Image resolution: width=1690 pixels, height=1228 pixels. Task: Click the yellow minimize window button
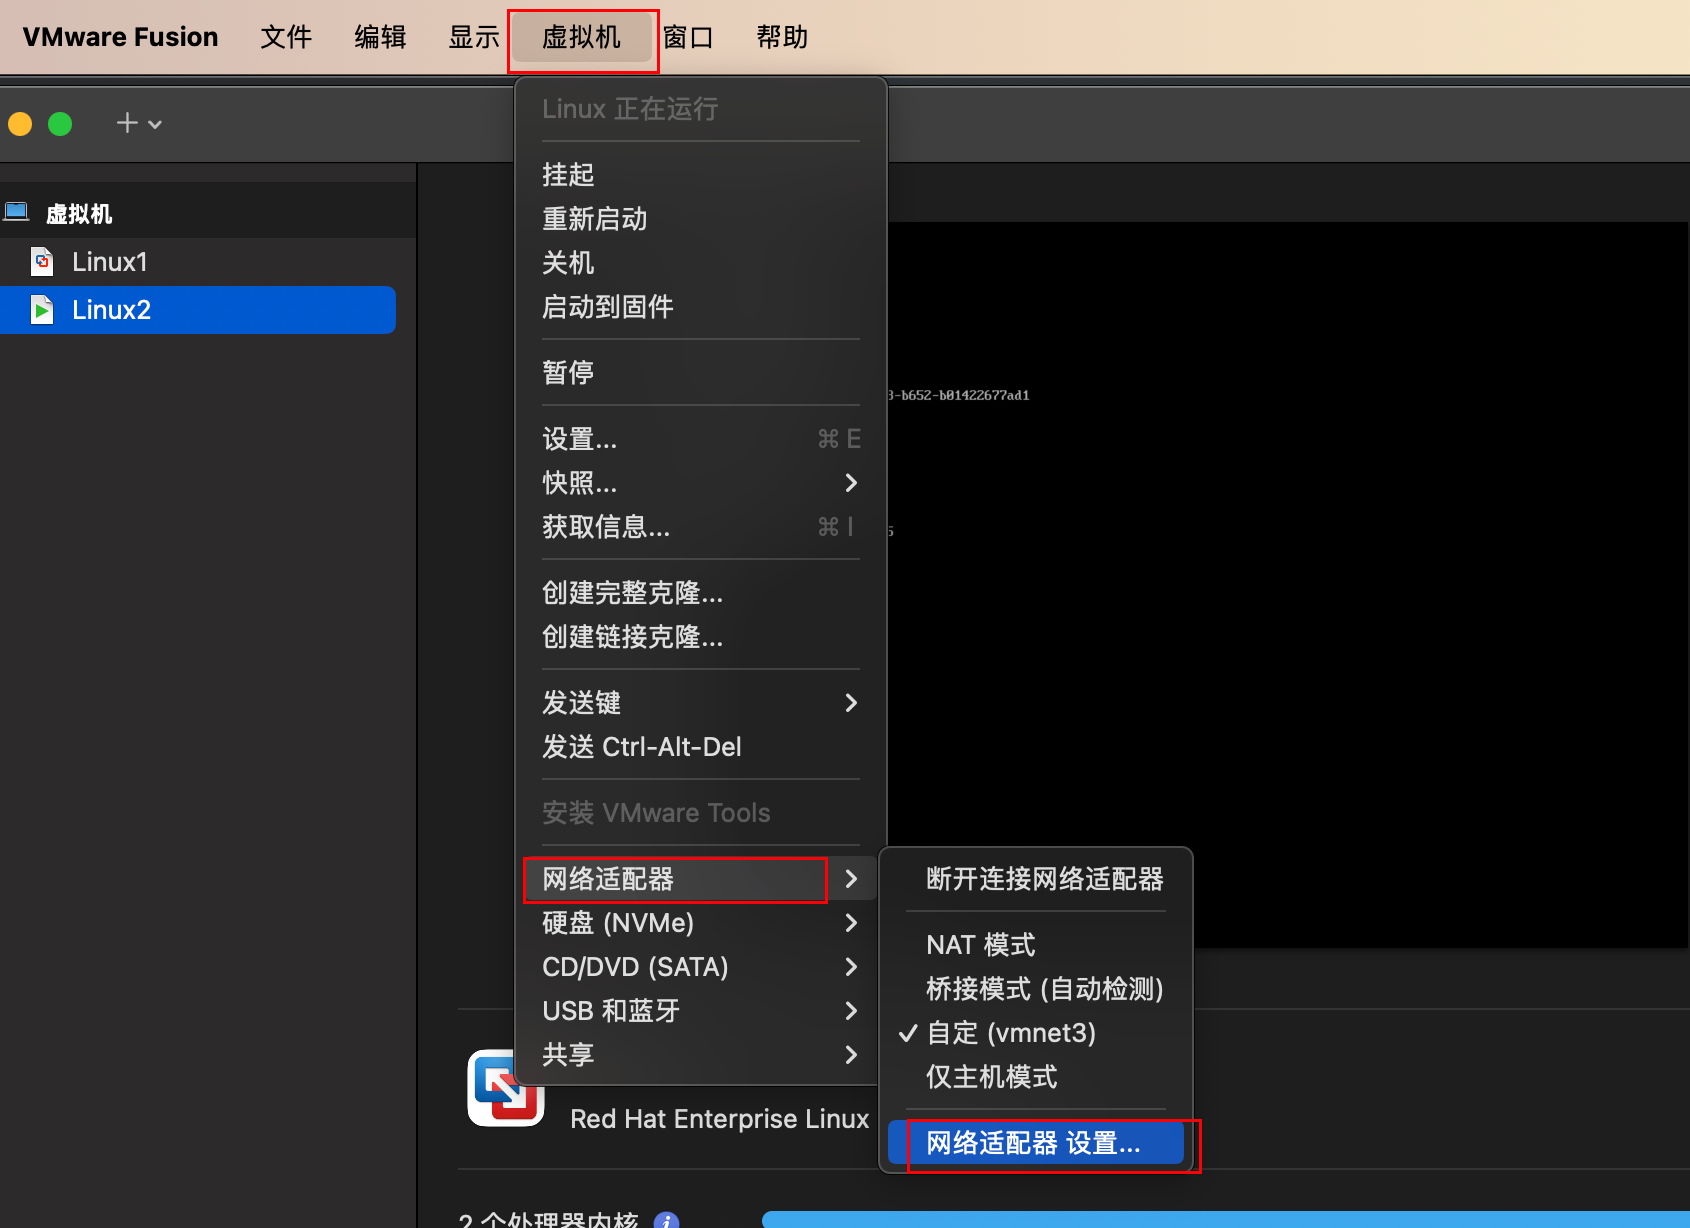tap(20, 124)
